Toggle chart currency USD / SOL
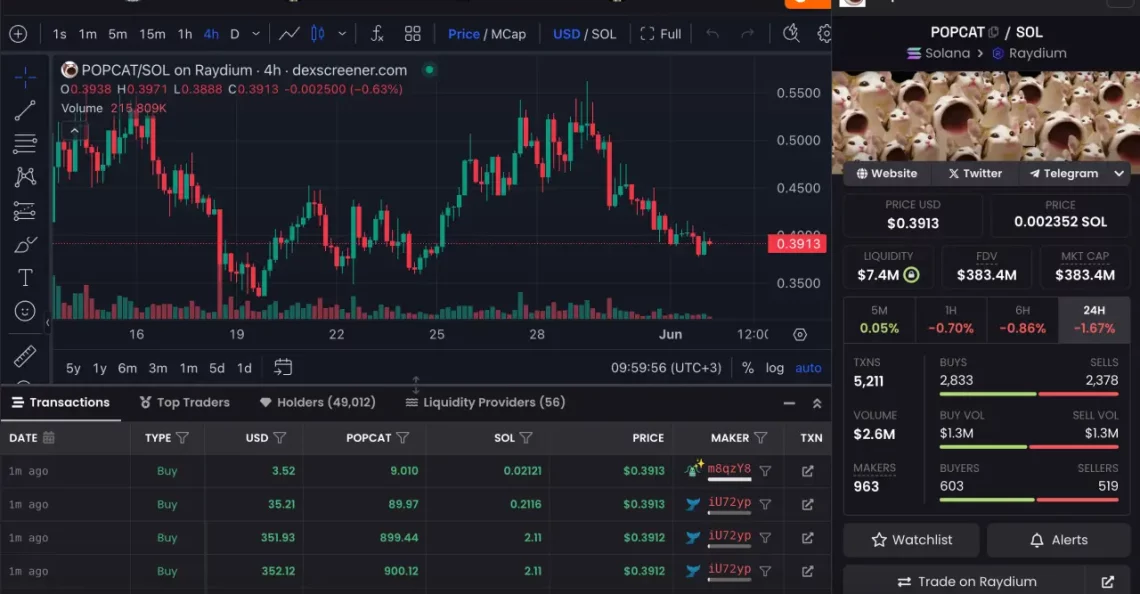Screen dimensions: 1140x594 584,34
